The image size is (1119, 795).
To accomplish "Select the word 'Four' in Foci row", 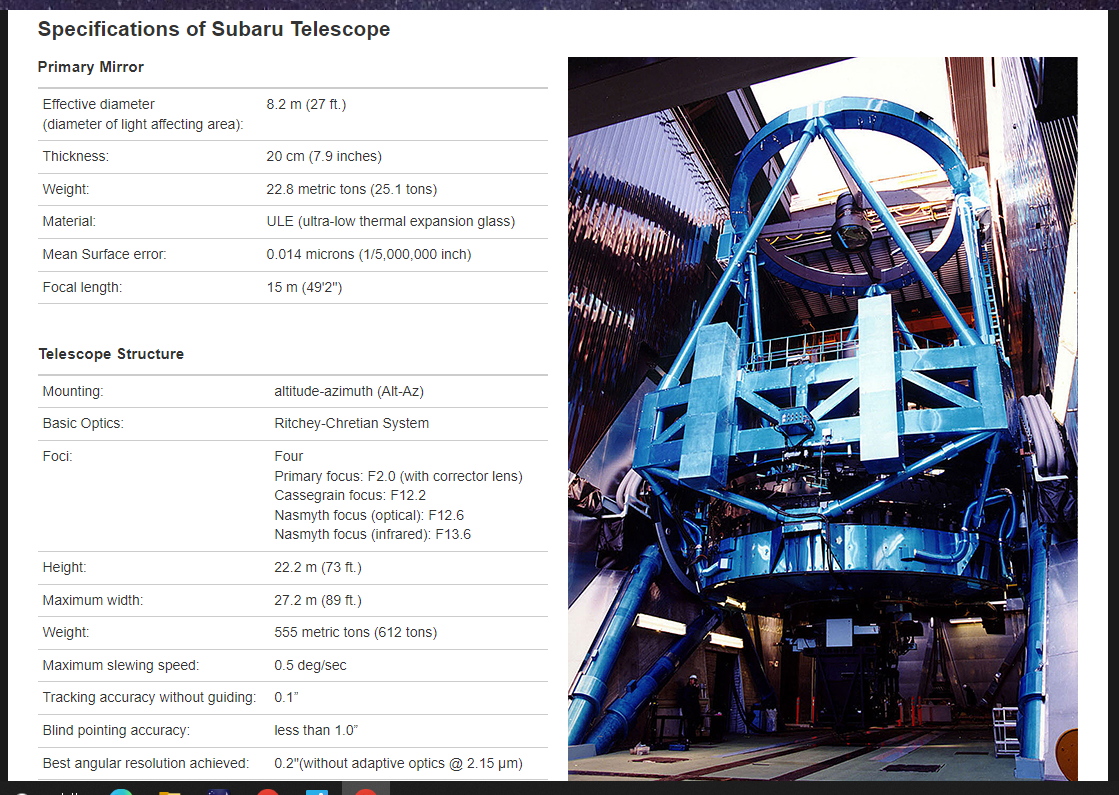I will [289, 456].
